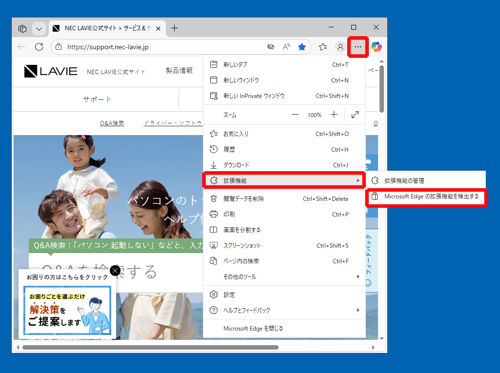The width and height of the screenshot is (500, 373).
Task: Expand ヘルプとフィードバック submenu
Action: pyautogui.click(x=284, y=310)
